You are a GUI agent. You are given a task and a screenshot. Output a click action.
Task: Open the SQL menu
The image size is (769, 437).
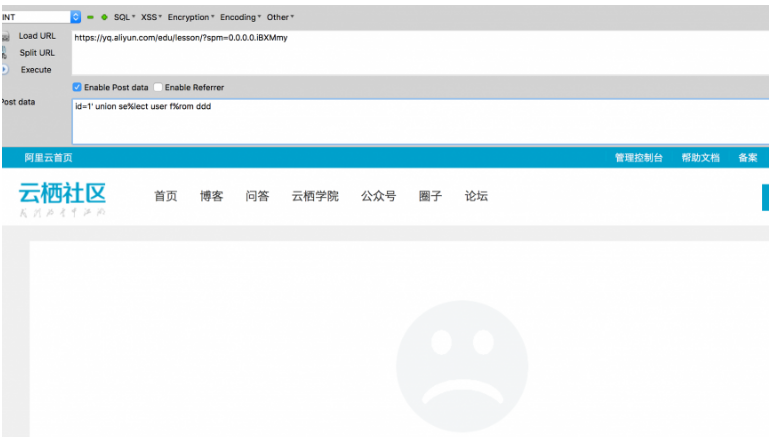point(125,17)
